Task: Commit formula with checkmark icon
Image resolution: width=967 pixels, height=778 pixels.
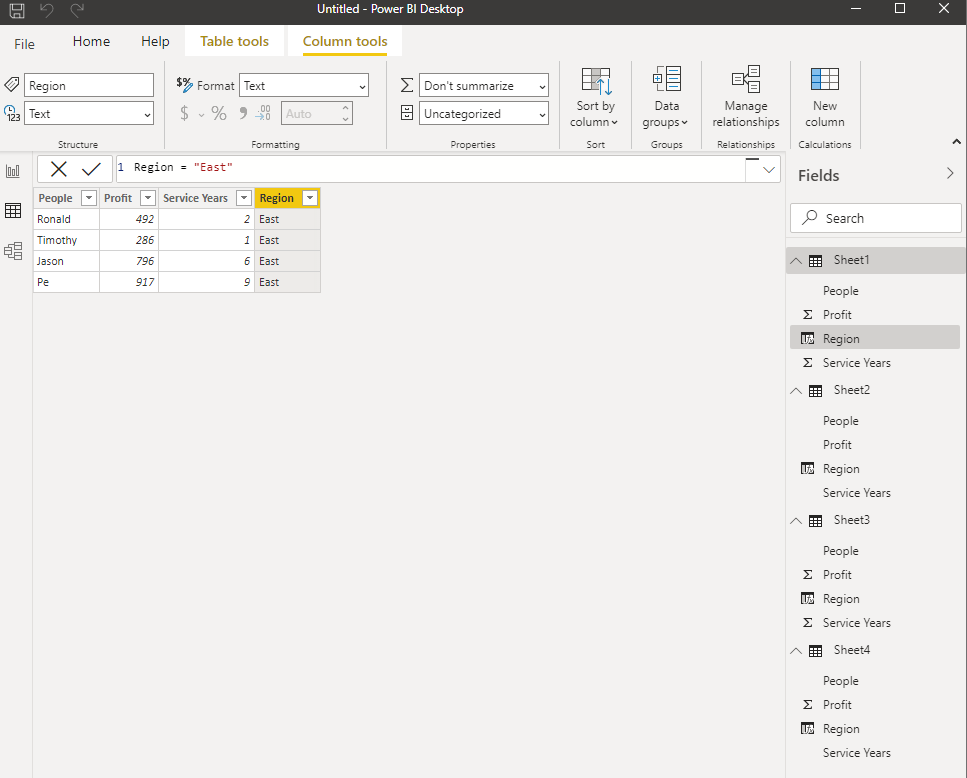Action: pos(91,168)
